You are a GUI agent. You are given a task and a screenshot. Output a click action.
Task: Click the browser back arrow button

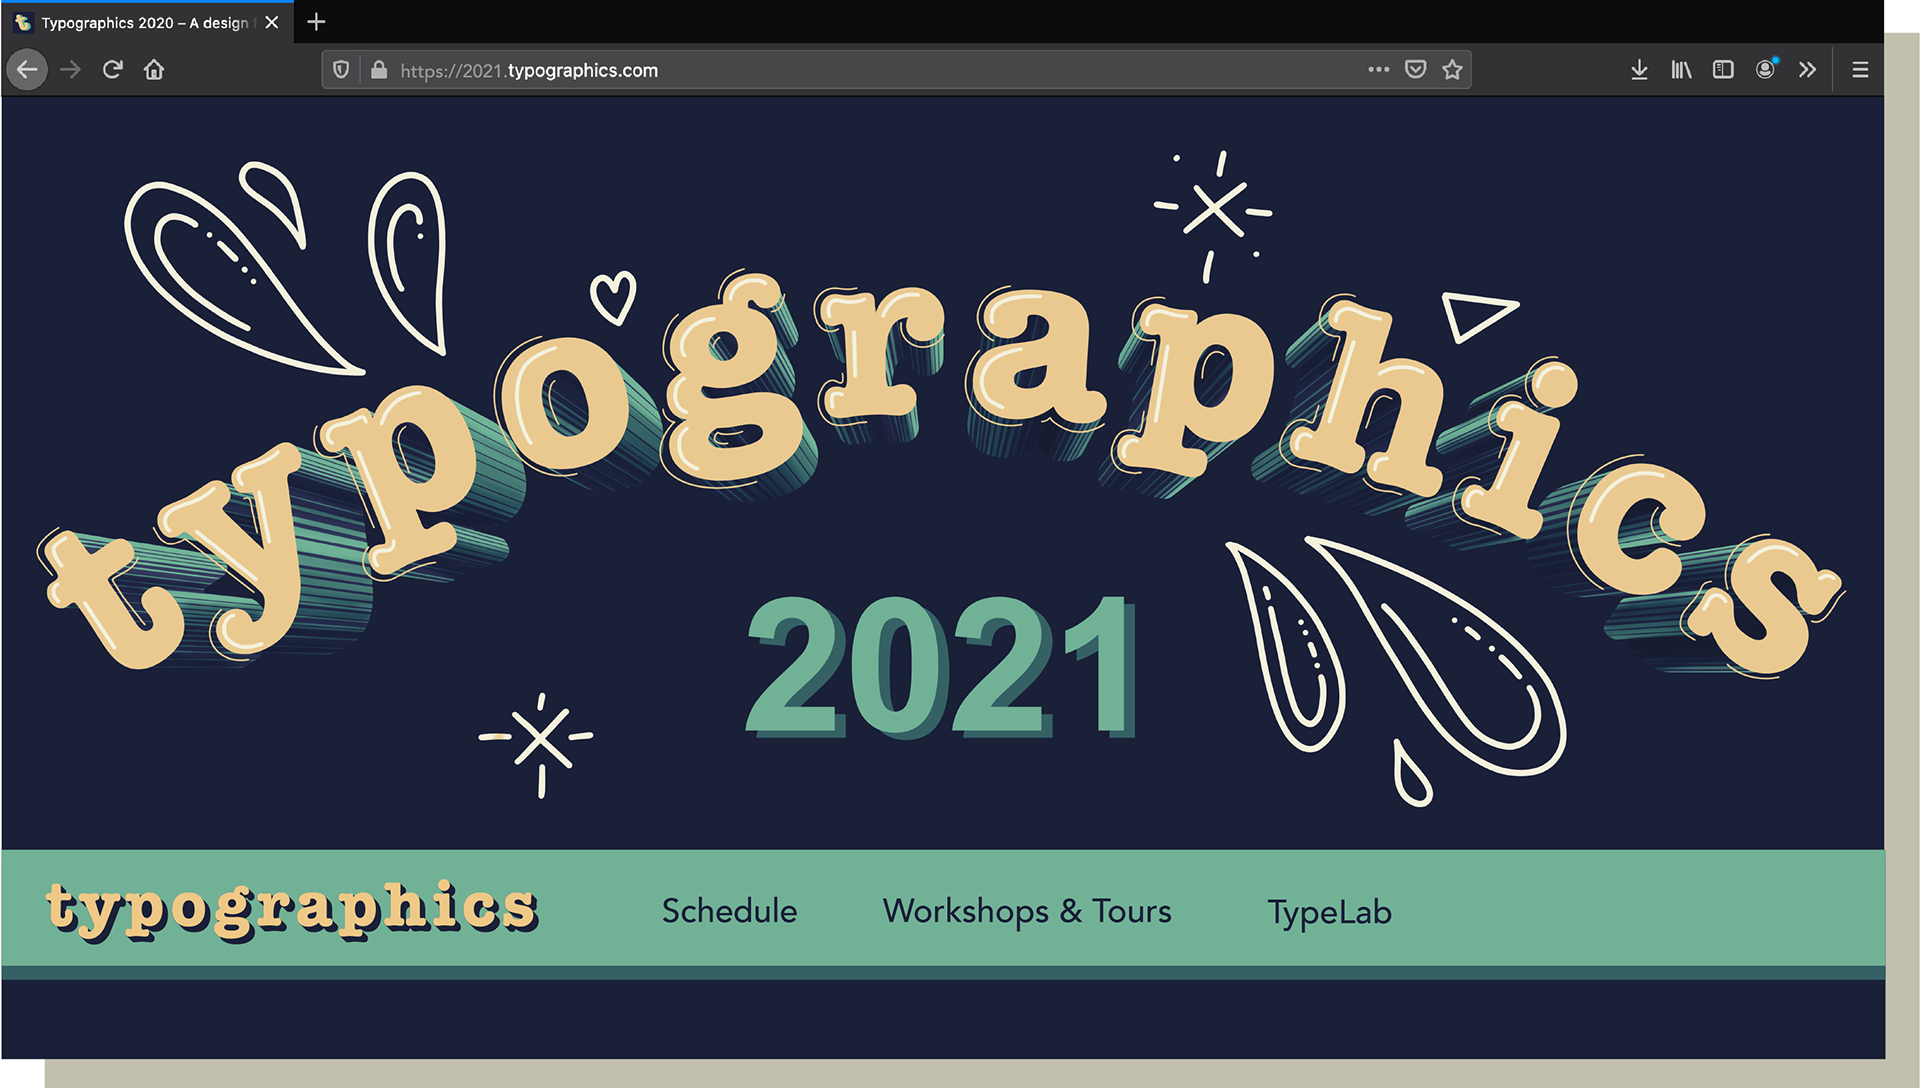(x=27, y=70)
